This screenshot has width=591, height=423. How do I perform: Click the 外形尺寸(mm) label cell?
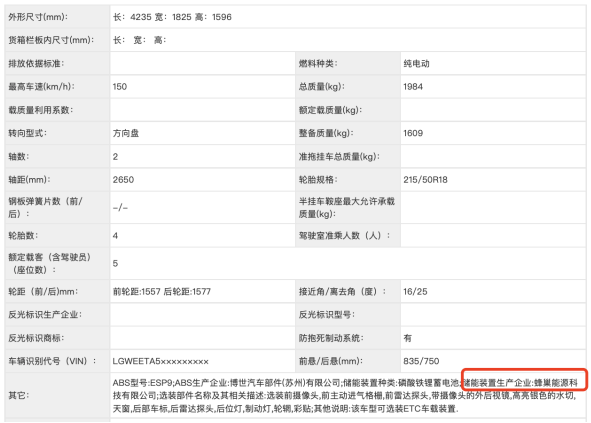point(57,17)
